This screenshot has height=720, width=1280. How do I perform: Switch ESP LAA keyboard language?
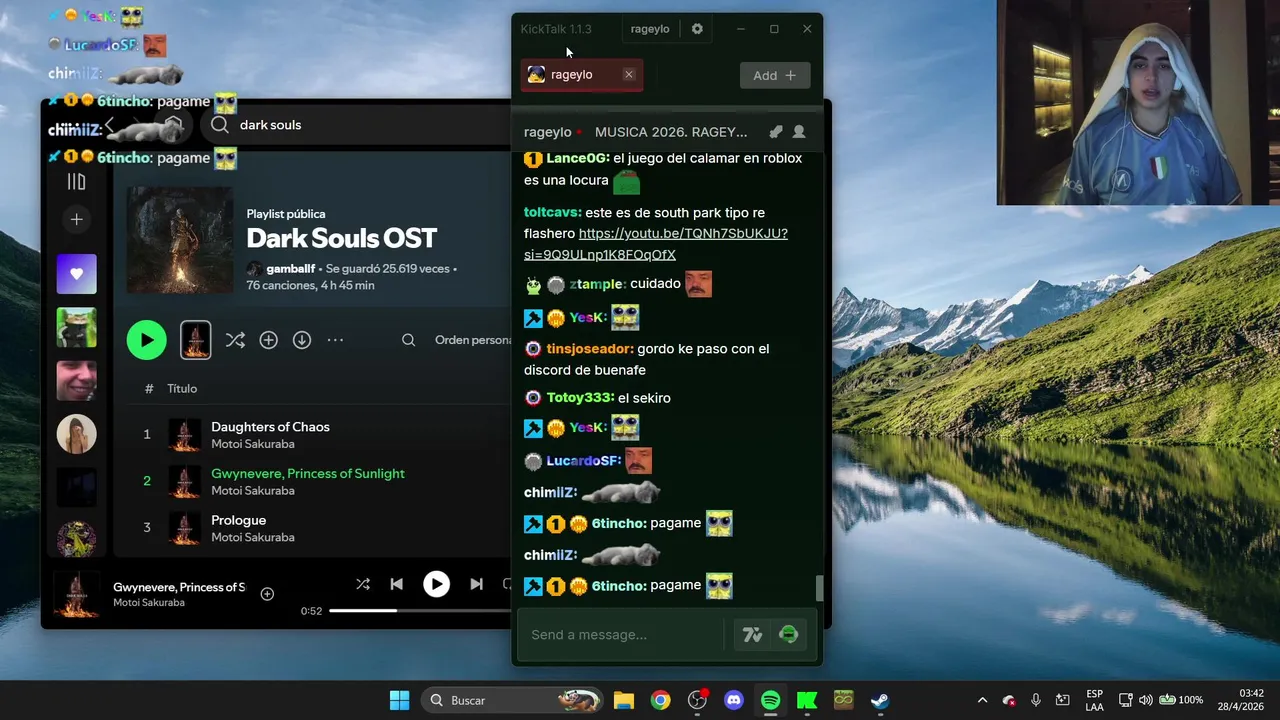pyautogui.click(x=1095, y=700)
